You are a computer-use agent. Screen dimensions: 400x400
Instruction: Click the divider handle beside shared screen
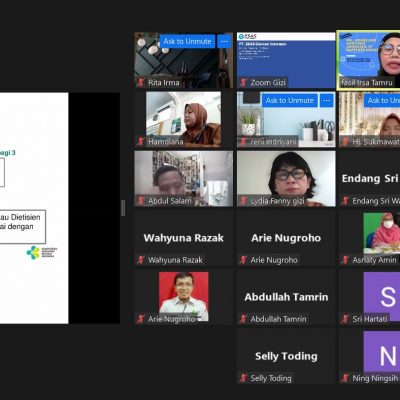tap(123, 208)
